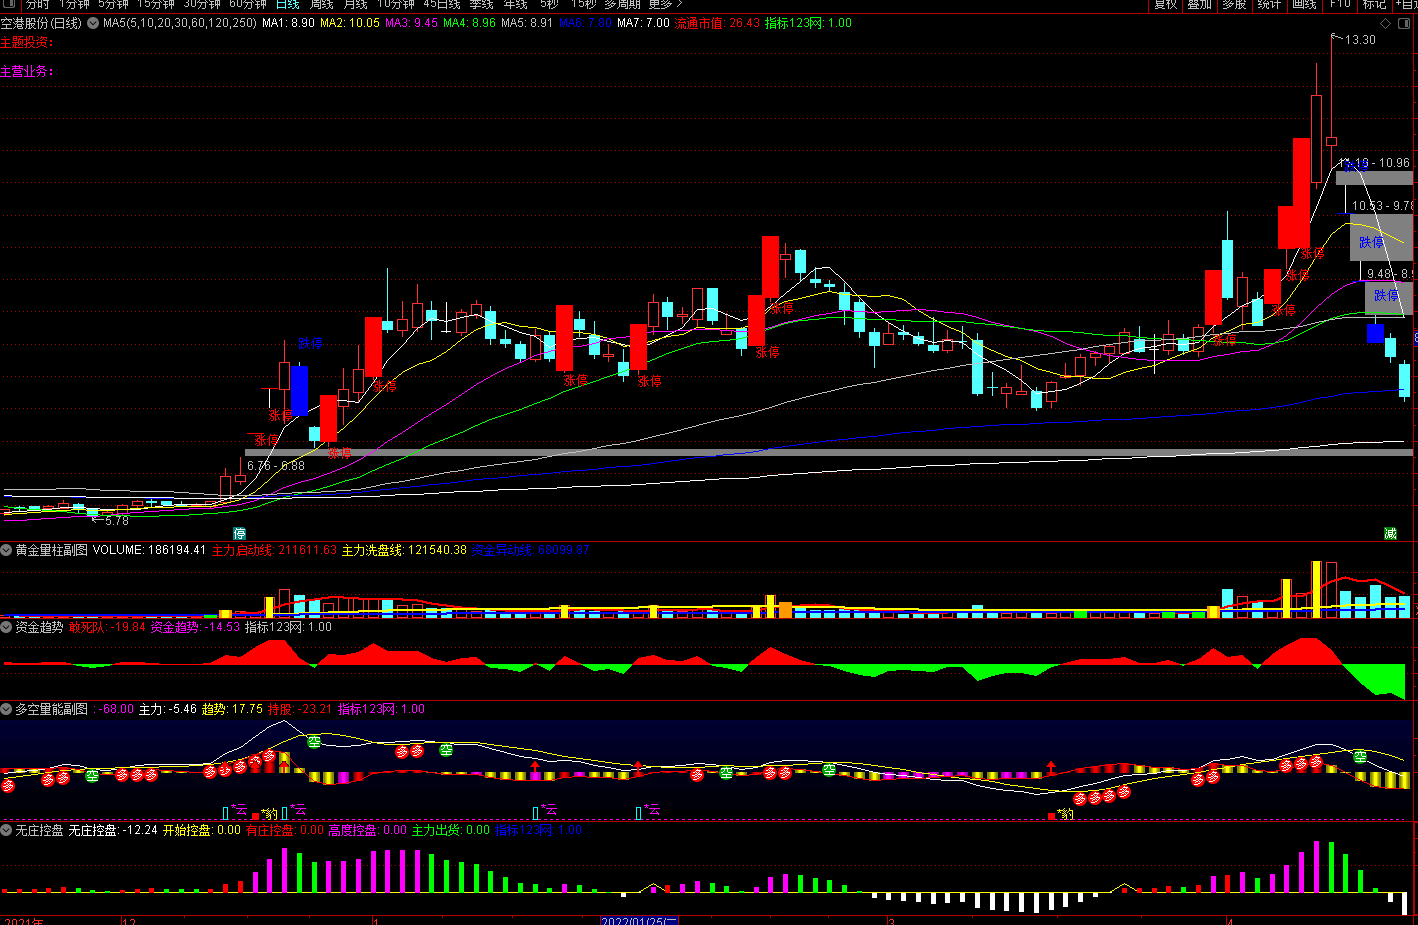Click the gray 跌停 box labeled 9.48
Viewport: 1418px width, 925px height.
click(x=1388, y=296)
